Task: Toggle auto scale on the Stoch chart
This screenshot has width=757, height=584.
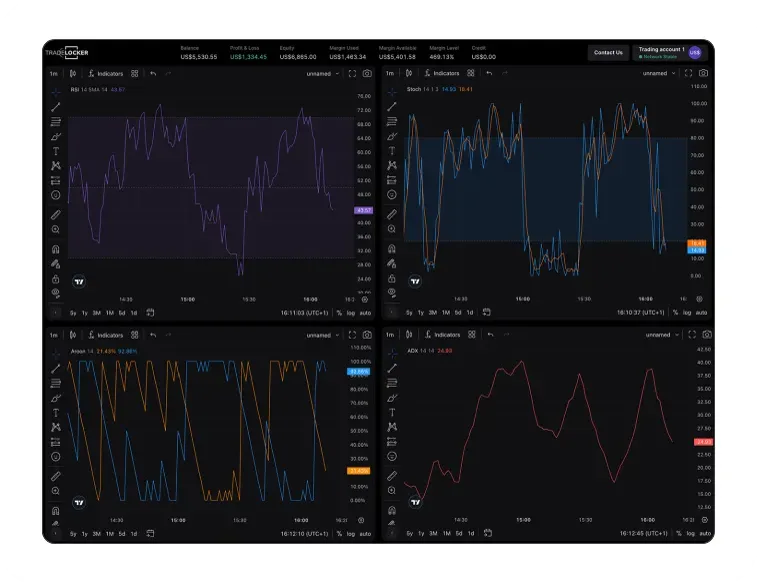Action: pos(701,313)
